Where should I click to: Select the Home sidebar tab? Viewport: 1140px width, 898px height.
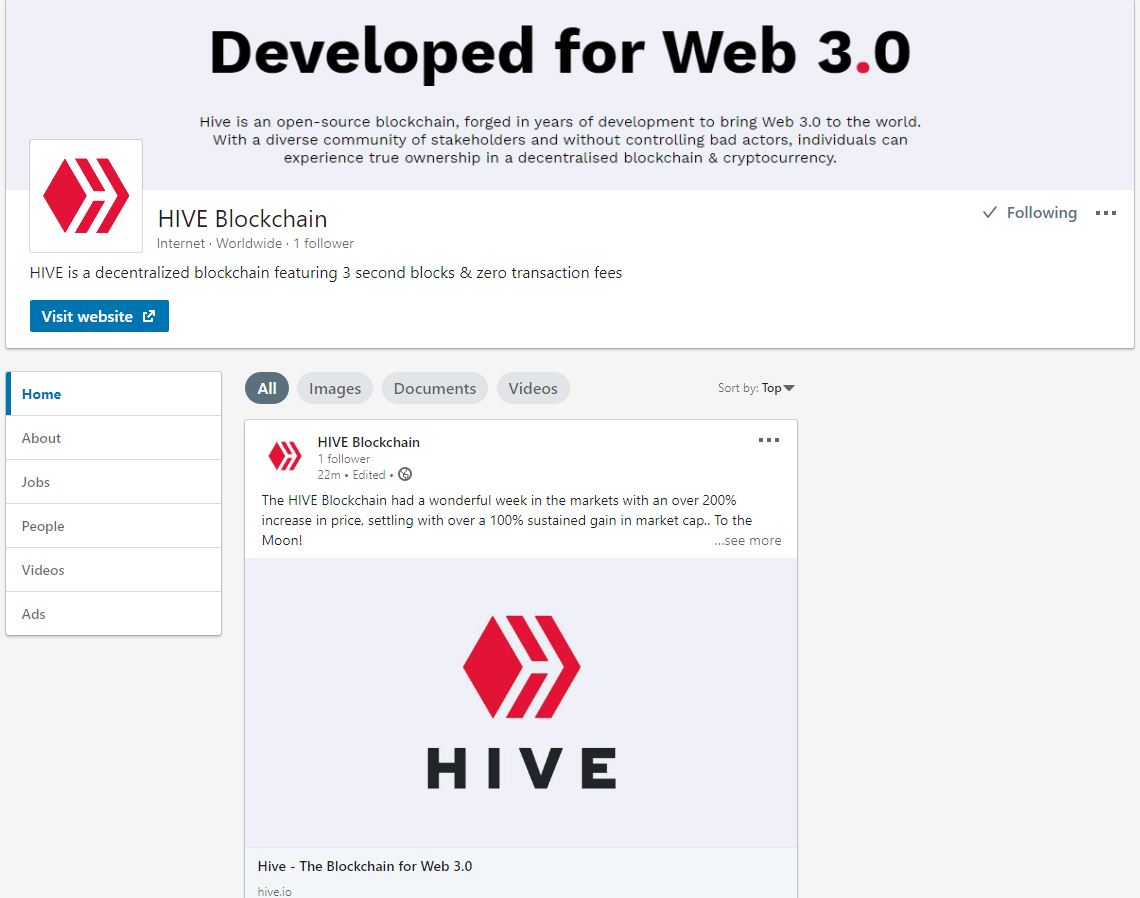(113, 394)
